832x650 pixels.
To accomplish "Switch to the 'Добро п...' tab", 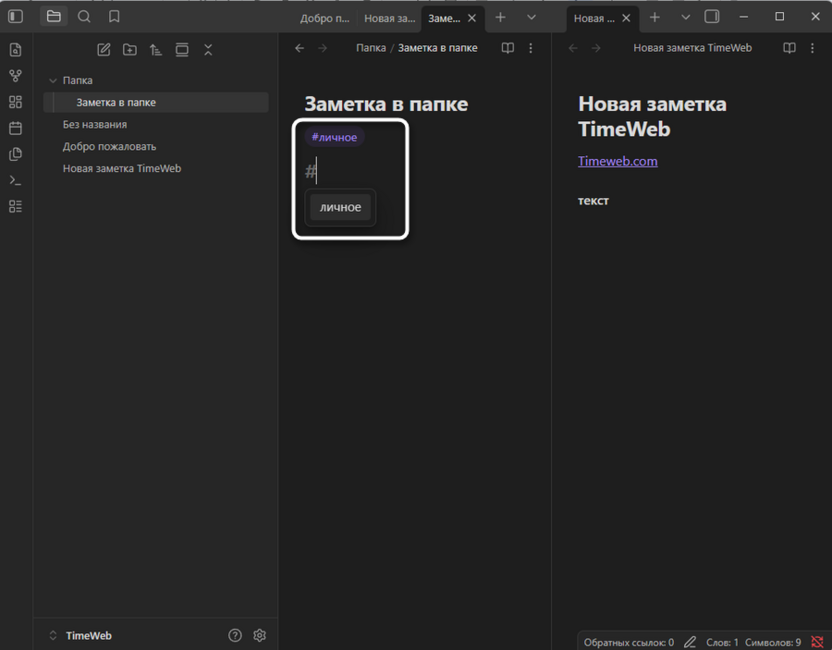I will click(325, 18).
